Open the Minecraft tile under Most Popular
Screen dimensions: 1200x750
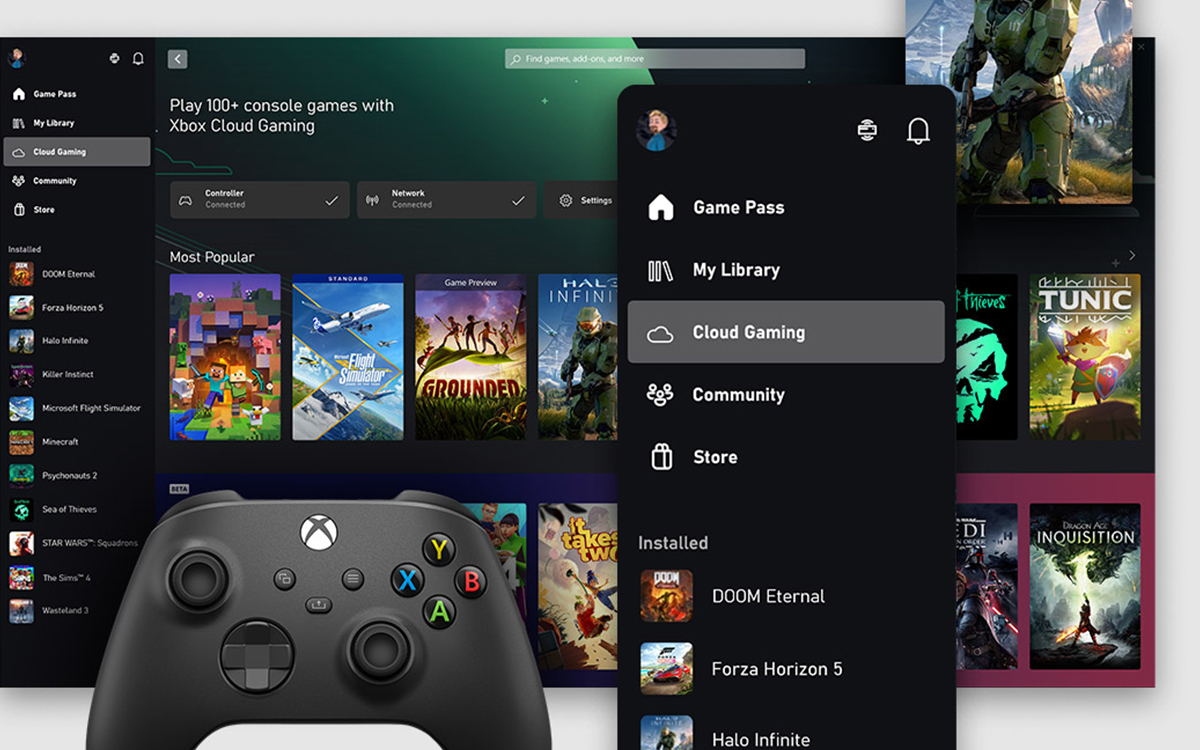pos(225,357)
